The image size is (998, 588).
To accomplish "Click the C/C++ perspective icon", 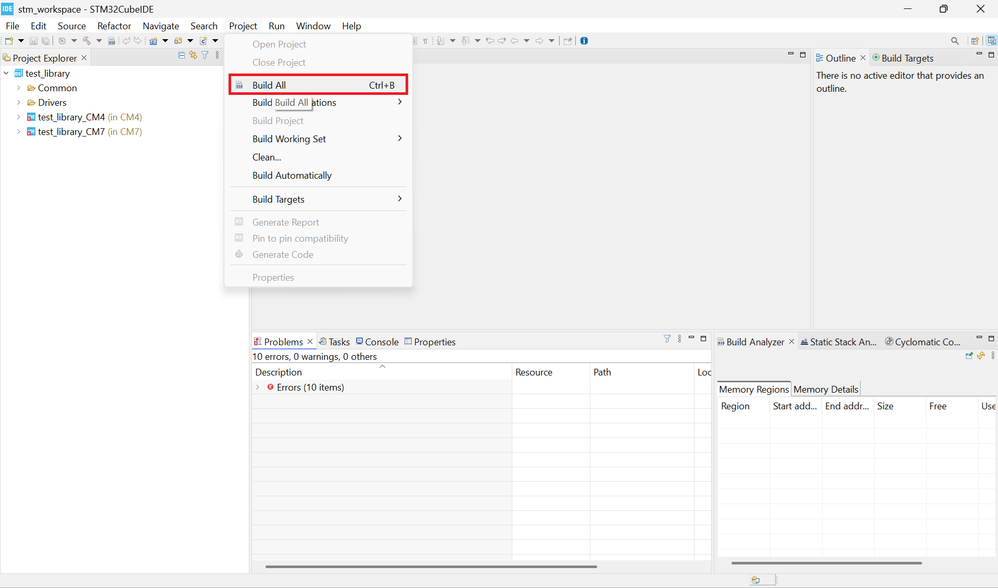I will (991, 41).
